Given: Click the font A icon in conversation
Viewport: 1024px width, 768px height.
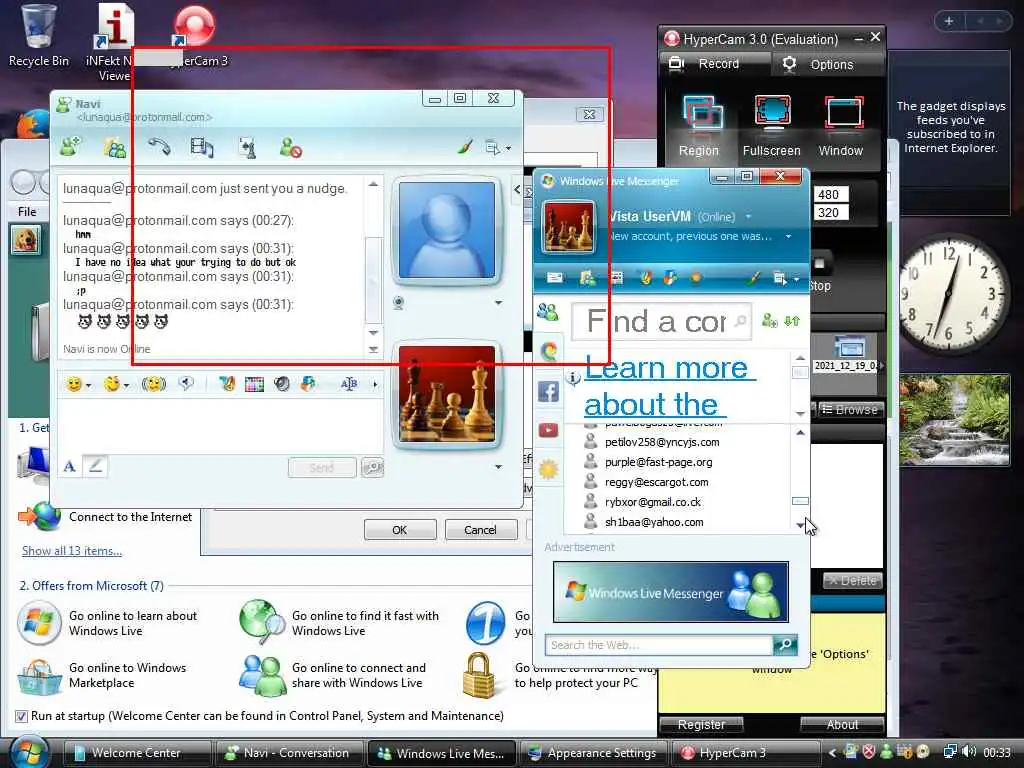Looking at the screenshot, I should [x=70, y=466].
